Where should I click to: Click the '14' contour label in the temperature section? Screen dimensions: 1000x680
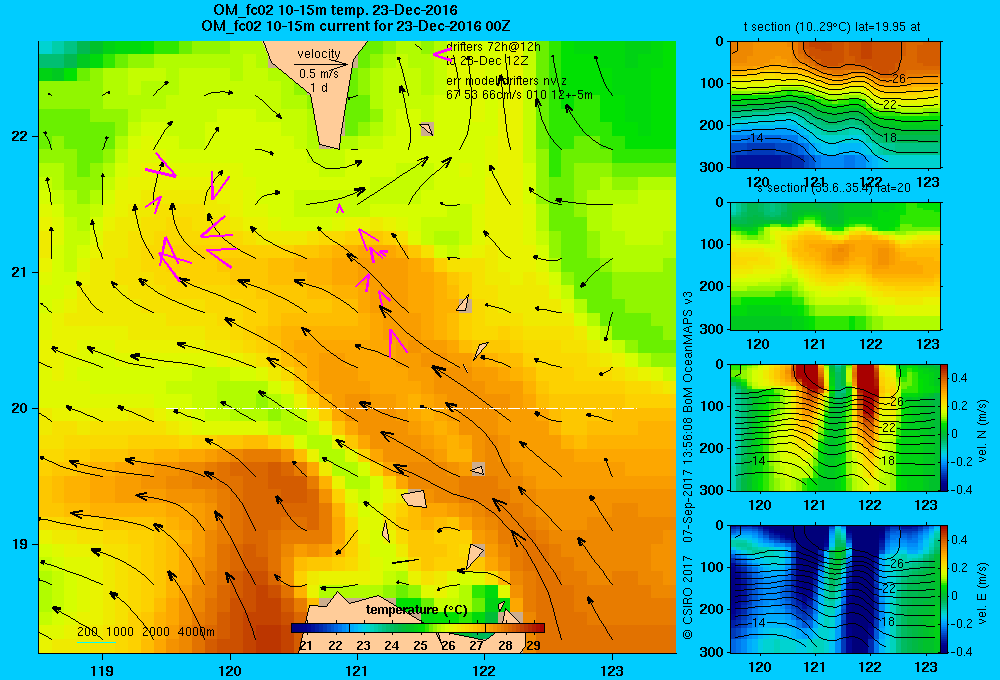click(756, 138)
